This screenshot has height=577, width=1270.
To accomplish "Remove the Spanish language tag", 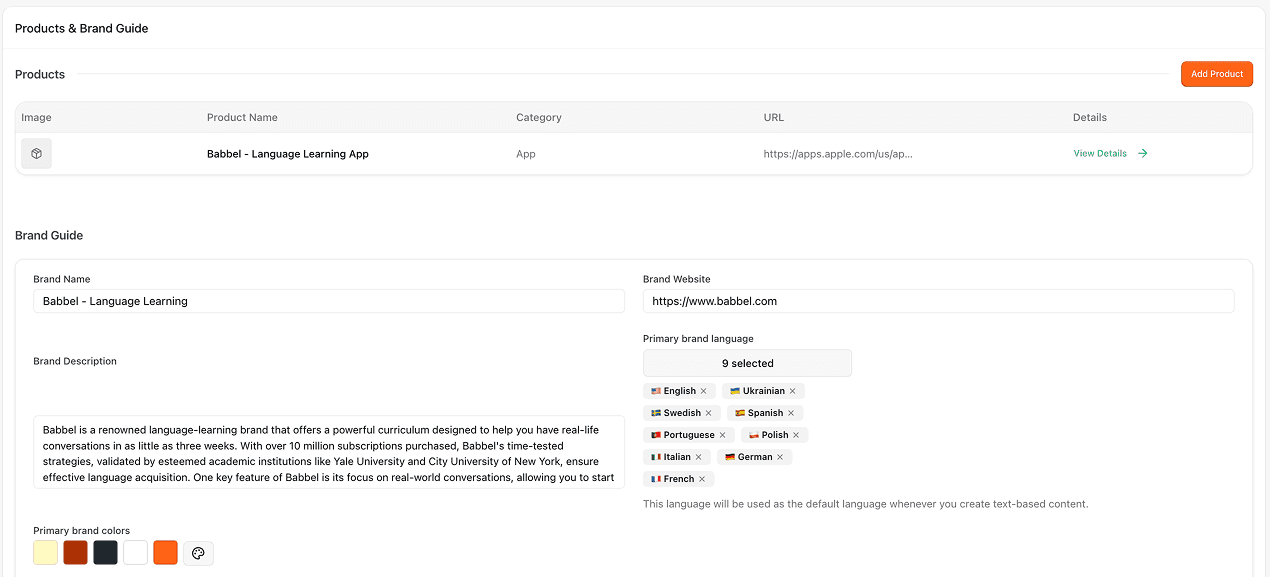I will click(x=791, y=413).
